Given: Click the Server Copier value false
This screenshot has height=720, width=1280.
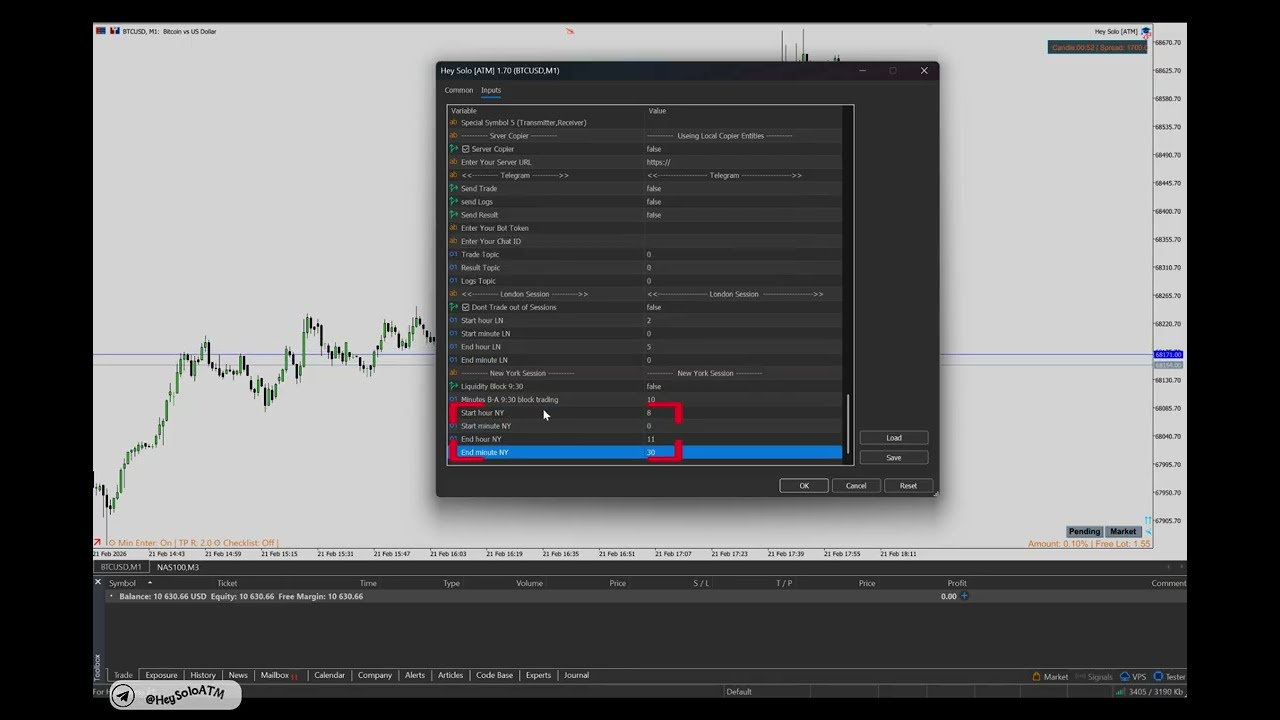Looking at the screenshot, I should click(654, 149).
